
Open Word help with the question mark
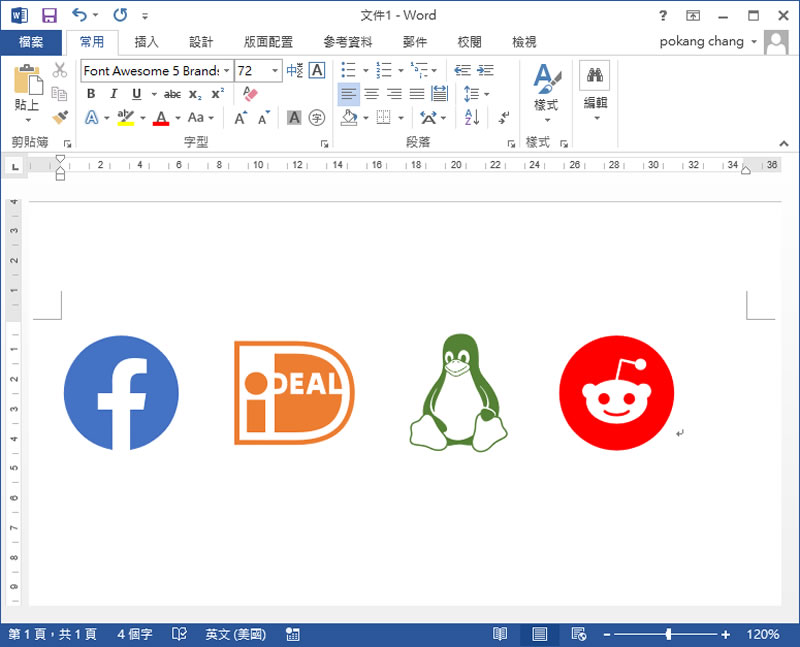[x=662, y=15]
